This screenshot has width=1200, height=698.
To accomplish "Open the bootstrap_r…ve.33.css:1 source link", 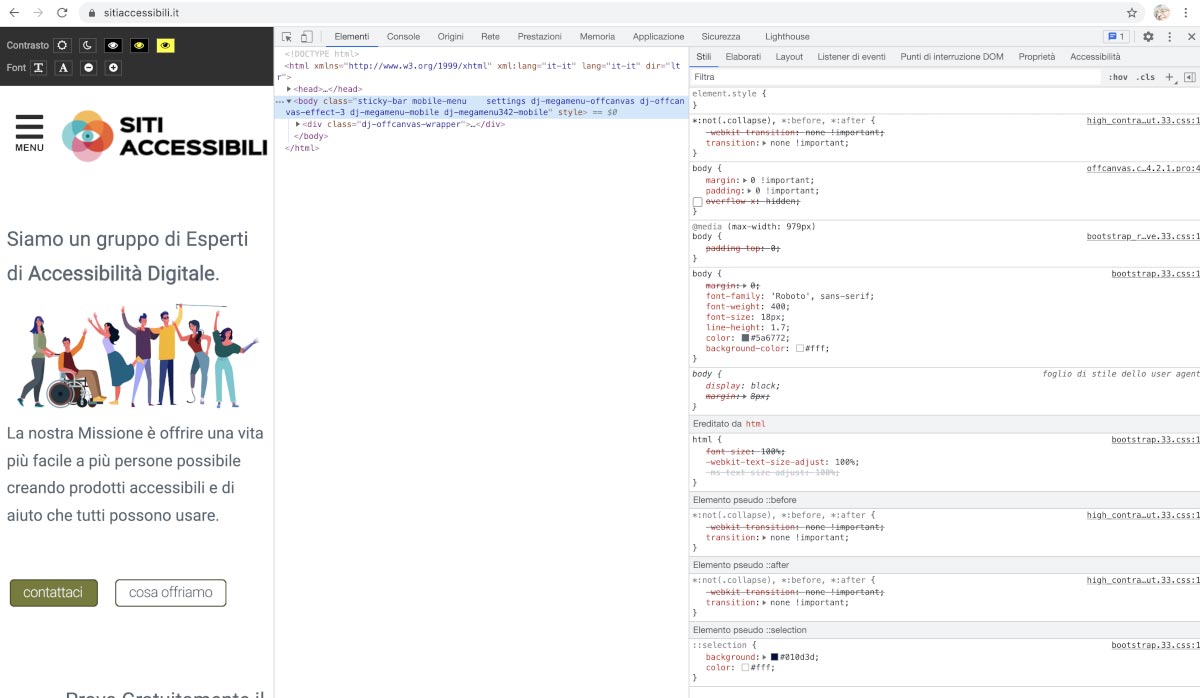I will pos(1143,237).
